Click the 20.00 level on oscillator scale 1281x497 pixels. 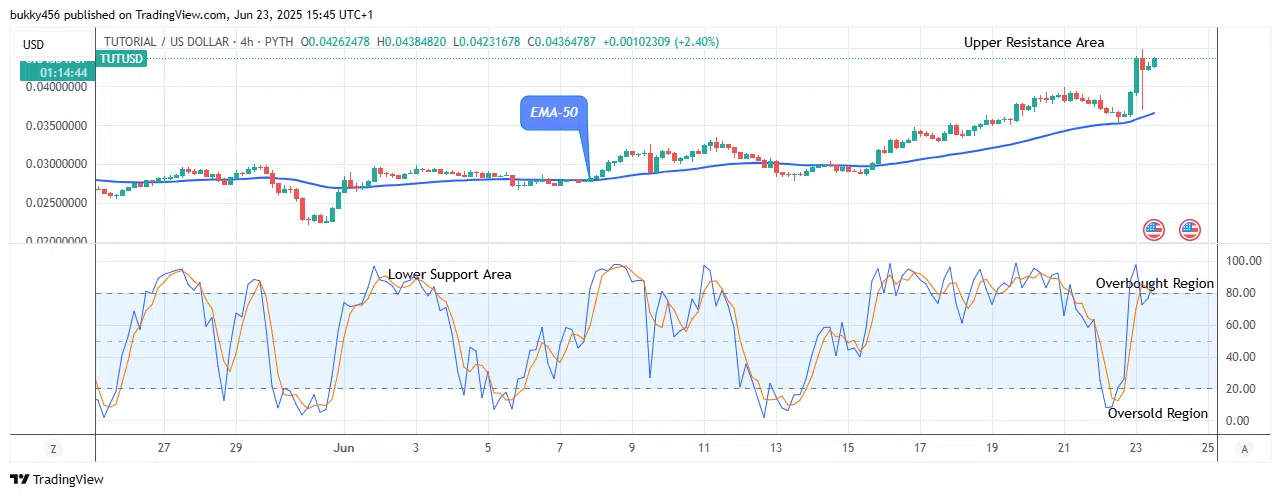(x=1241, y=389)
